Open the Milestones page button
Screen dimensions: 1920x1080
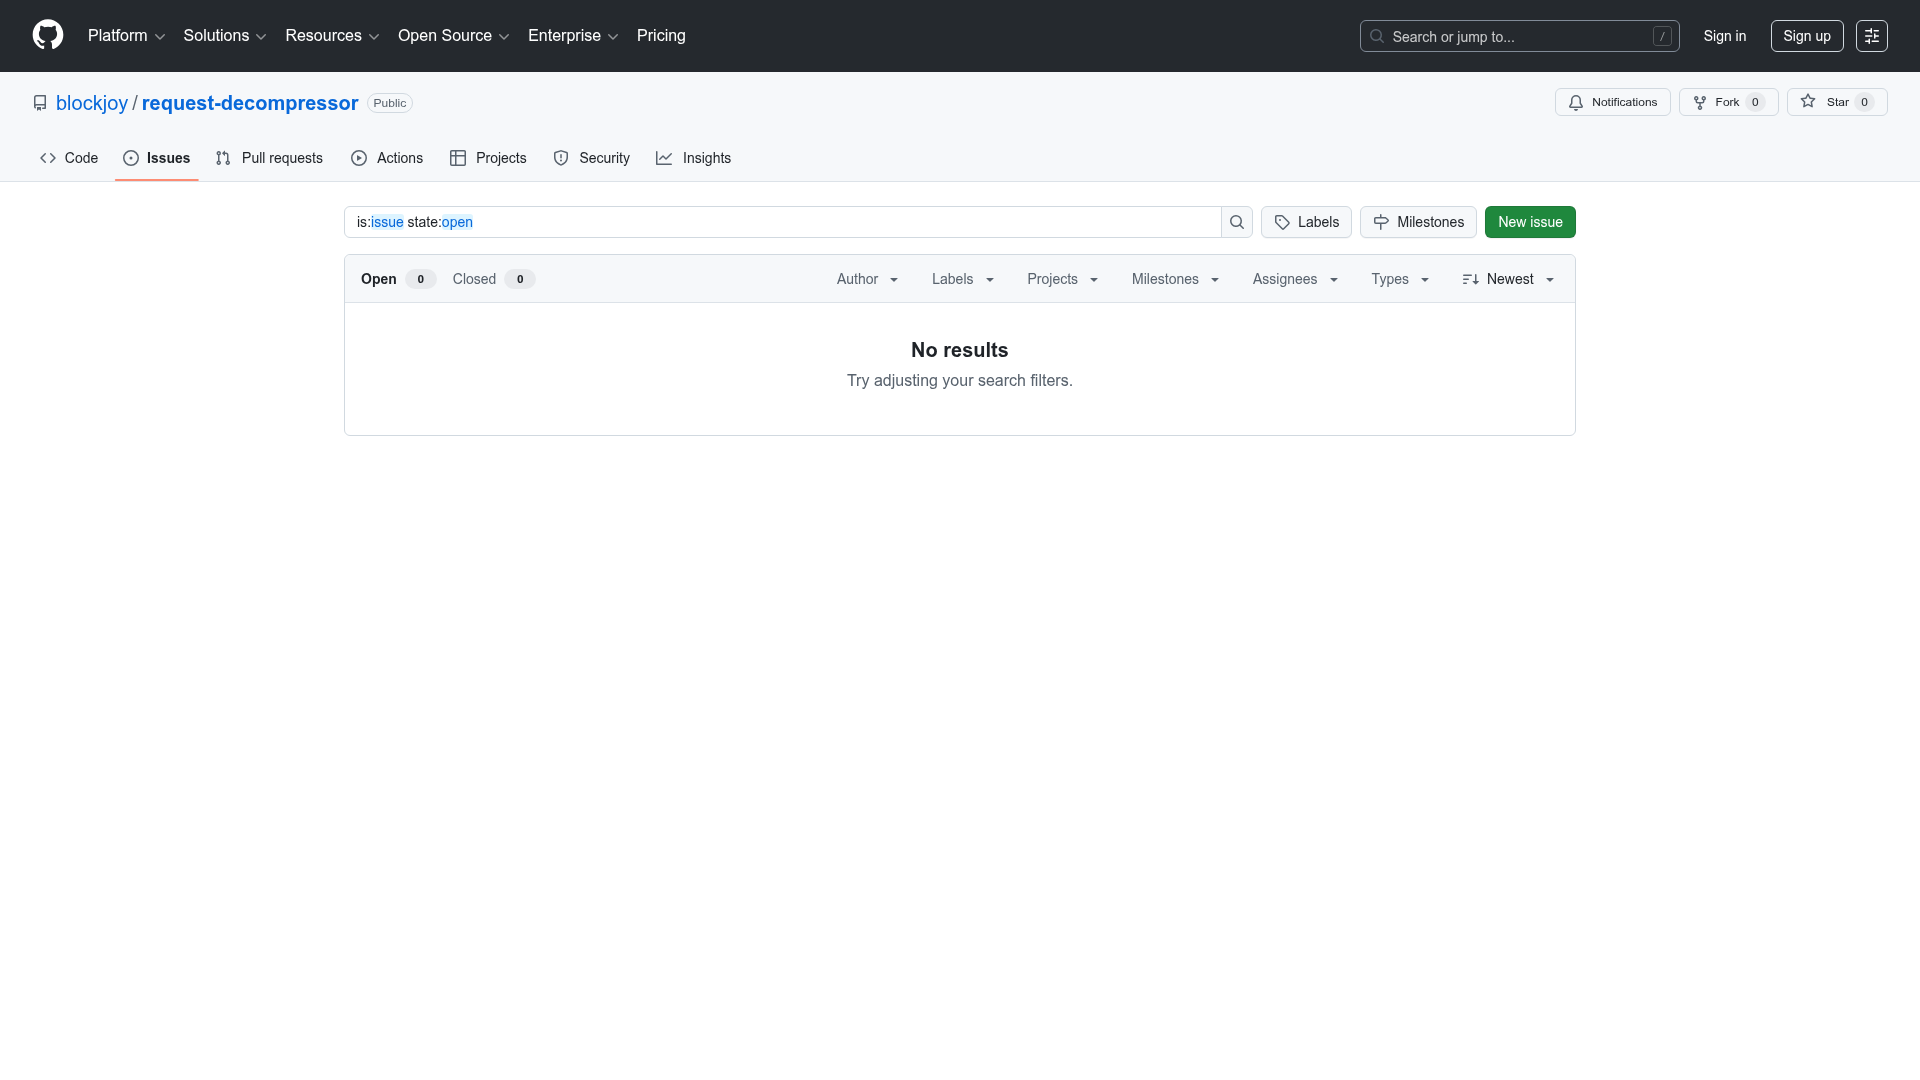[1418, 222]
